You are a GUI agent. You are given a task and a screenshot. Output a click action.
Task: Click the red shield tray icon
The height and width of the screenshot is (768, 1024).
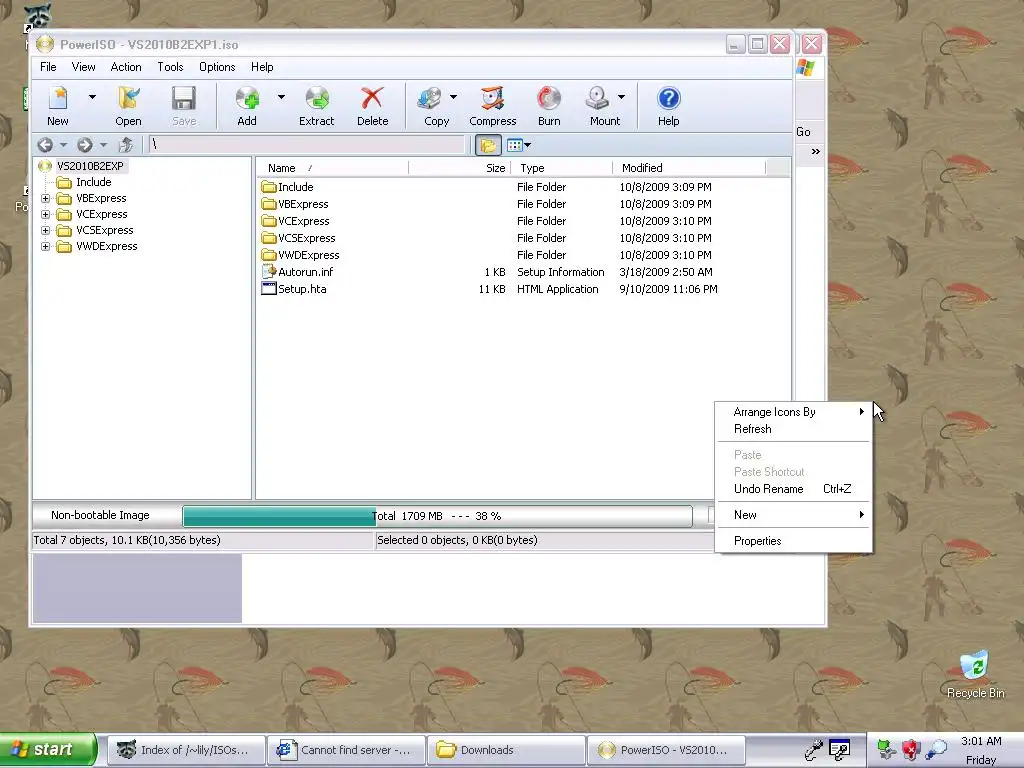click(x=910, y=750)
